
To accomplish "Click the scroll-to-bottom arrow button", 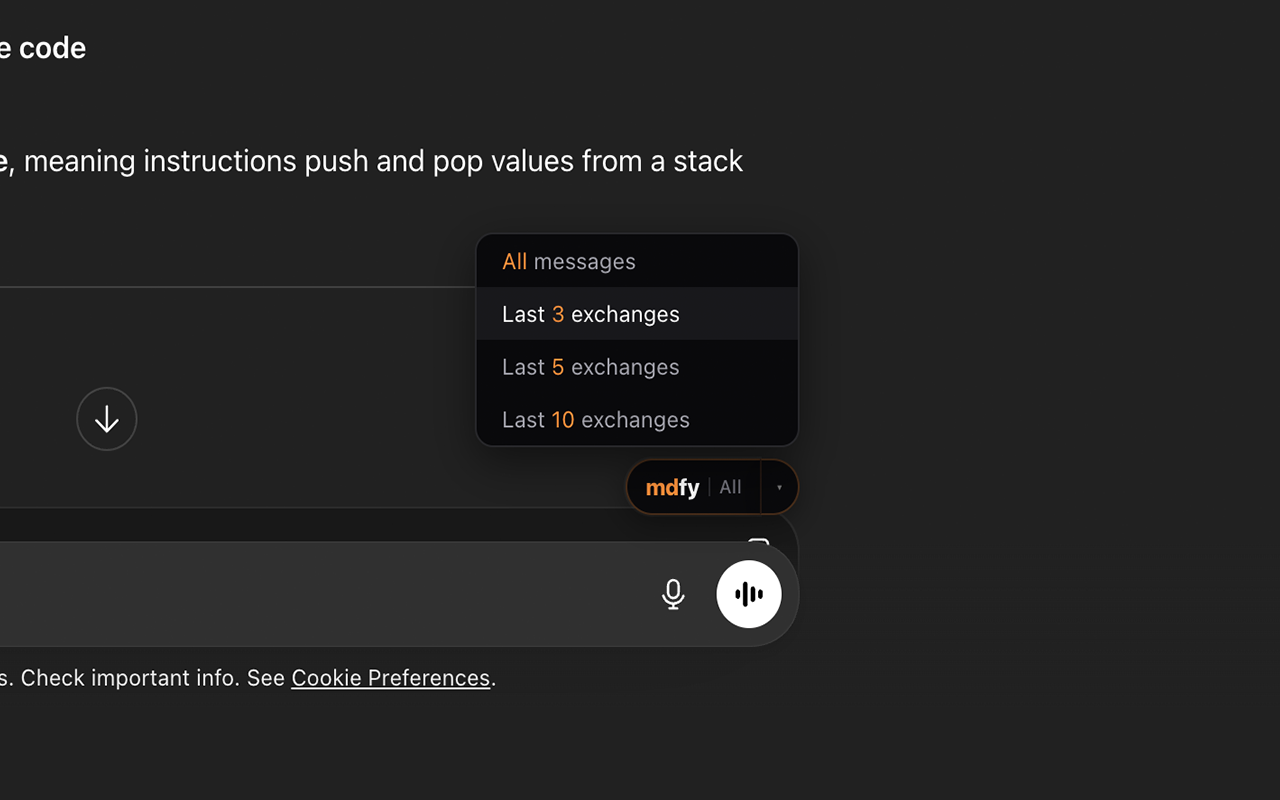I will pyautogui.click(x=107, y=419).
